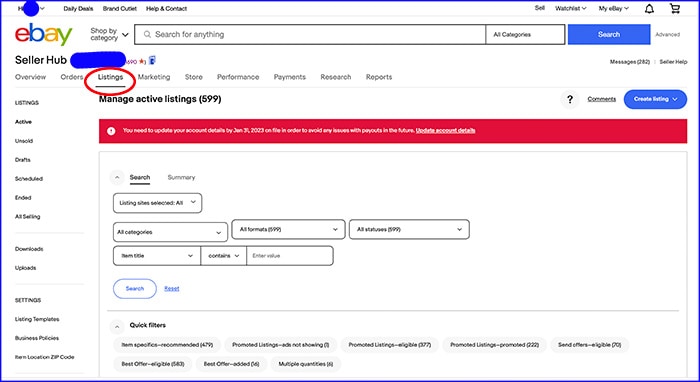Click the Search for anything field
Screen dimensions: 700x382
pos(310,34)
